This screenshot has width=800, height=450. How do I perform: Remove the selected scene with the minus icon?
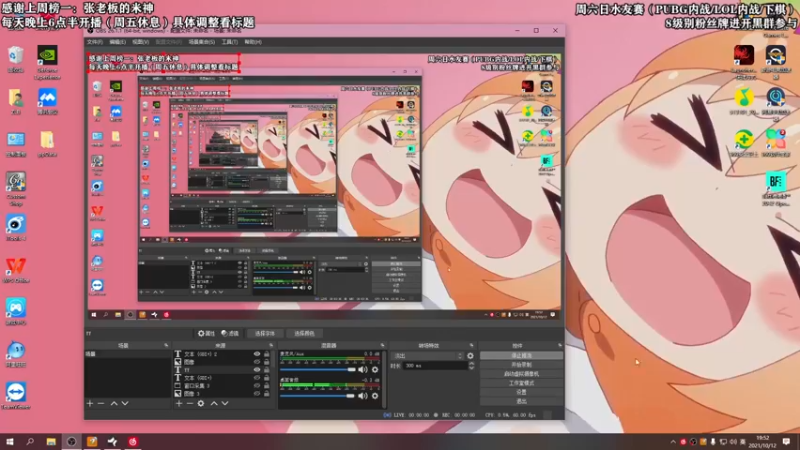point(101,404)
